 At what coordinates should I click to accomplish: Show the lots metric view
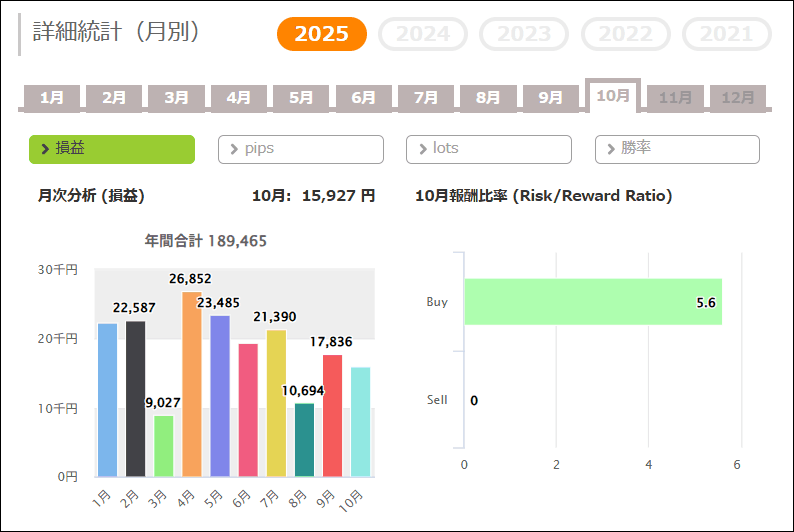point(488,149)
